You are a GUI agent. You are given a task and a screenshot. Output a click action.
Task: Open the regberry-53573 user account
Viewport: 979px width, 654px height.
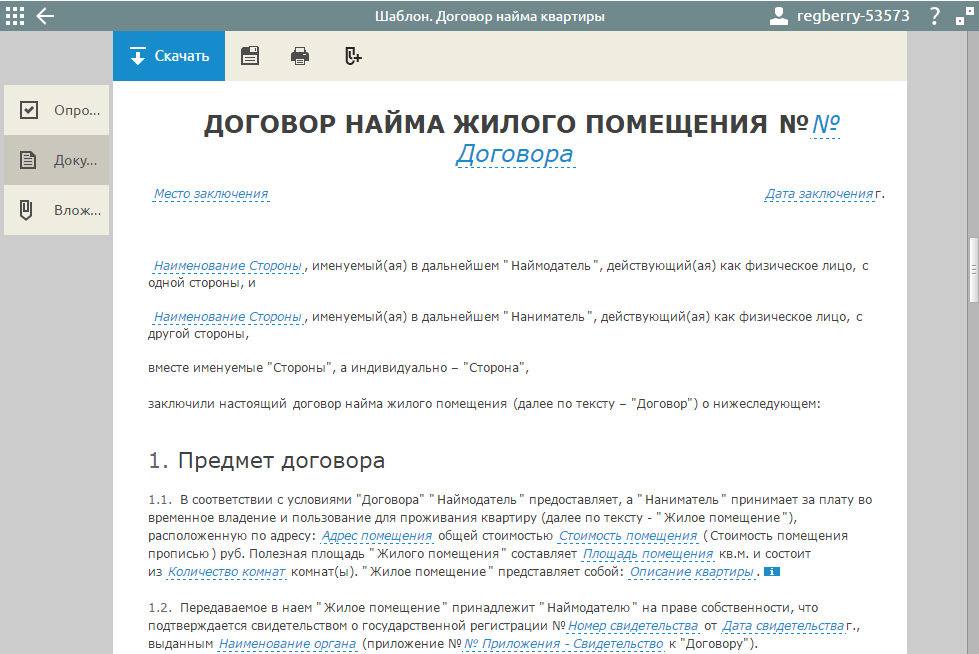pyautogui.click(x=839, y=16)
